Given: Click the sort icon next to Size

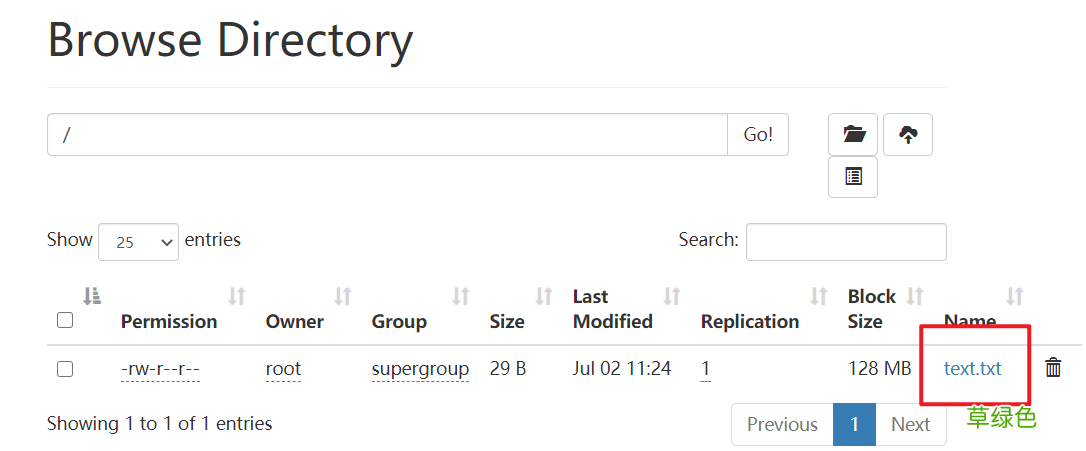Looking at the screenshot, I should [x=544, y=296].
